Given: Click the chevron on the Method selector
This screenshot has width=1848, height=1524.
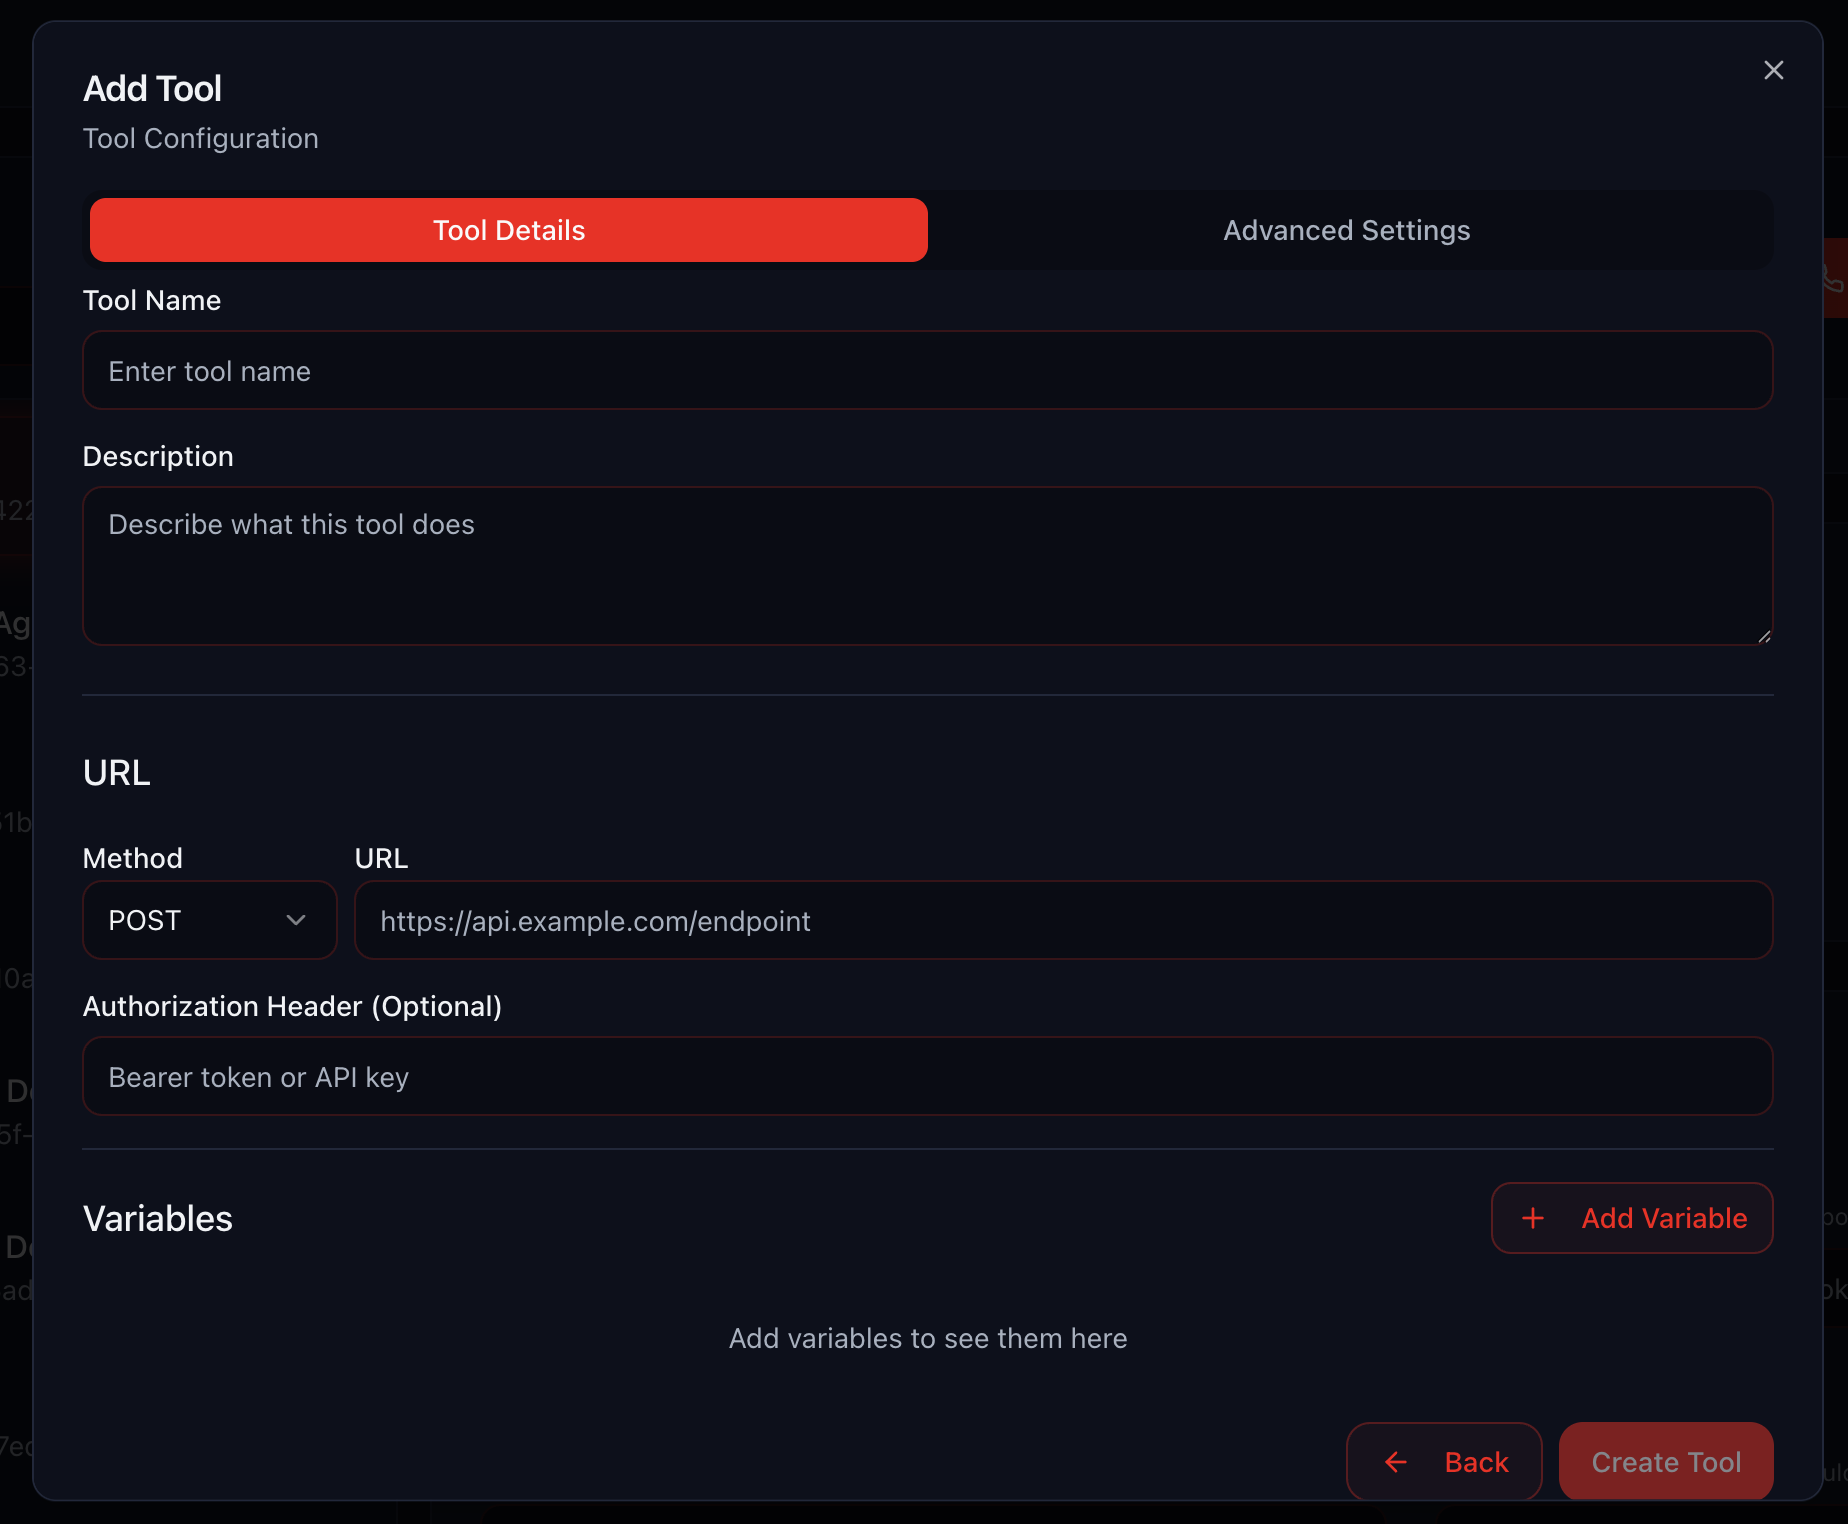Looking at the screenshot, I should pyautogui.click(x=296, y=920).
